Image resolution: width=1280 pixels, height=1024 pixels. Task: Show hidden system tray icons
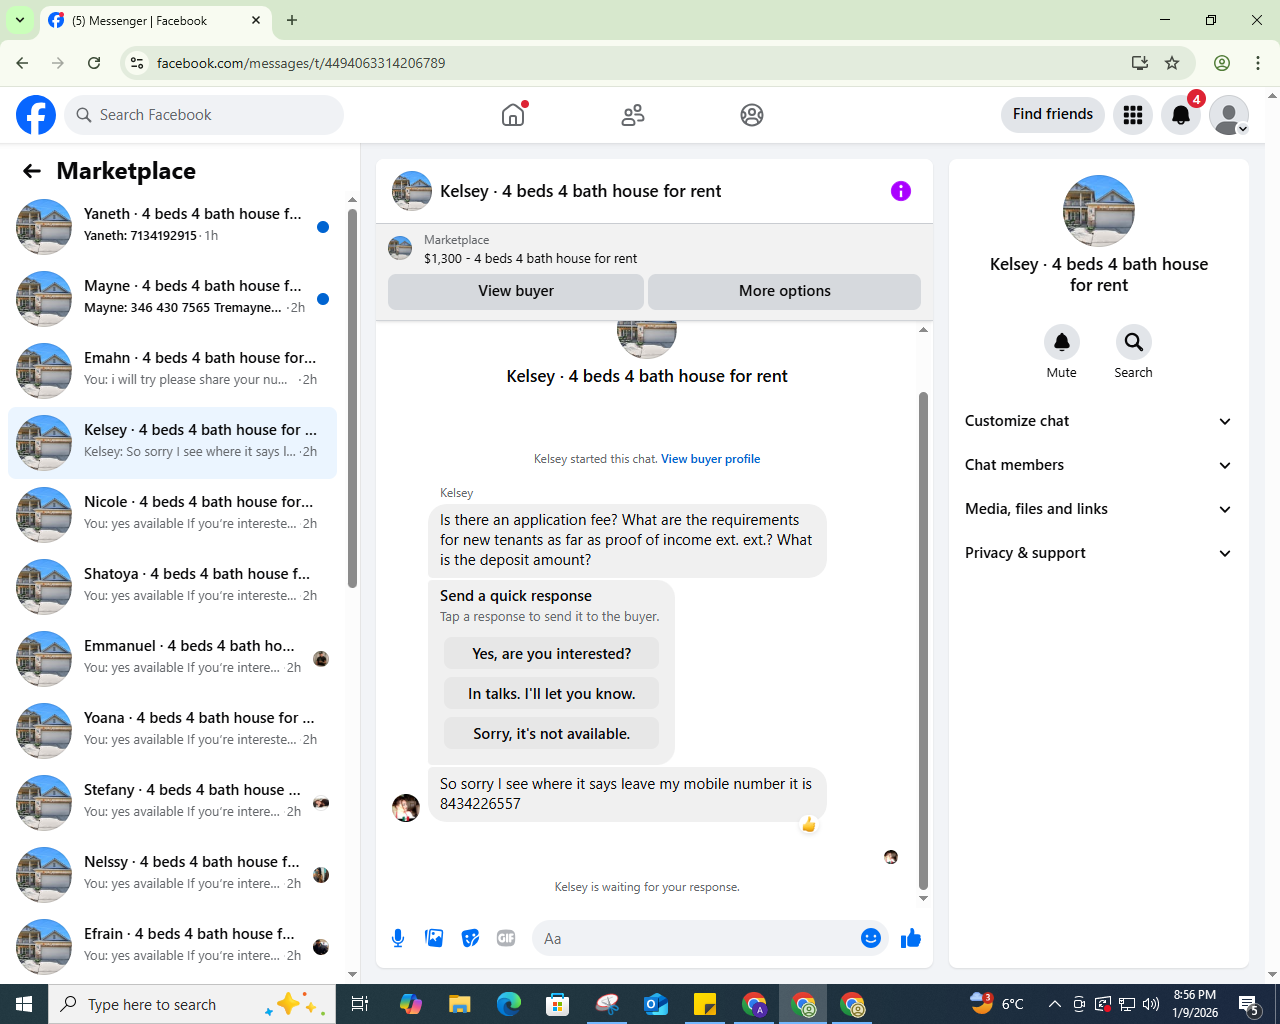(1054, 1004)
